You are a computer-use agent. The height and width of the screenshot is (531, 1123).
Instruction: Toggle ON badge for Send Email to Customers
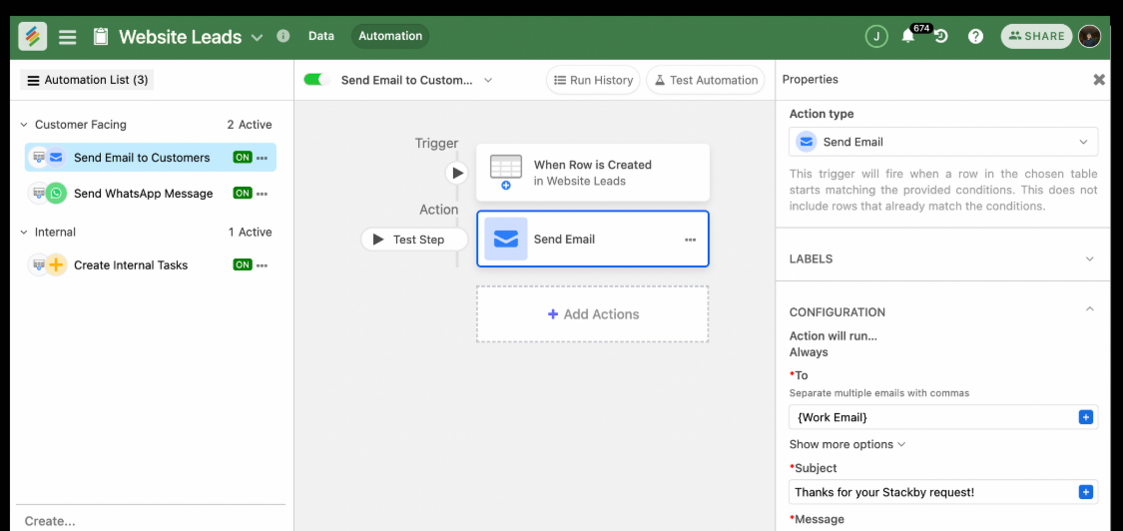242,158
